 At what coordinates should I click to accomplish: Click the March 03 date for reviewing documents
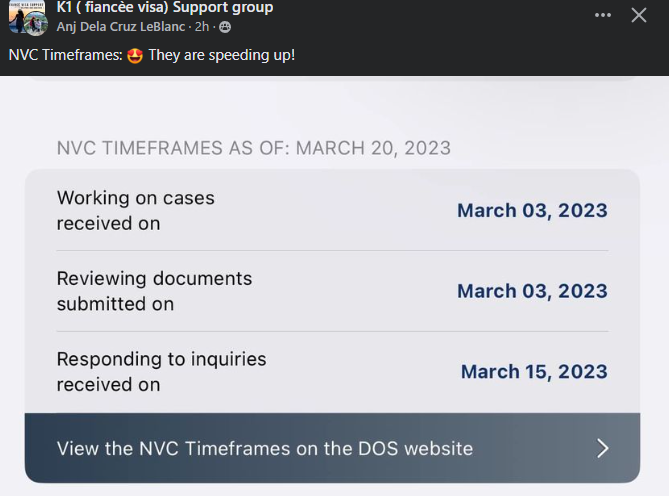532,291
